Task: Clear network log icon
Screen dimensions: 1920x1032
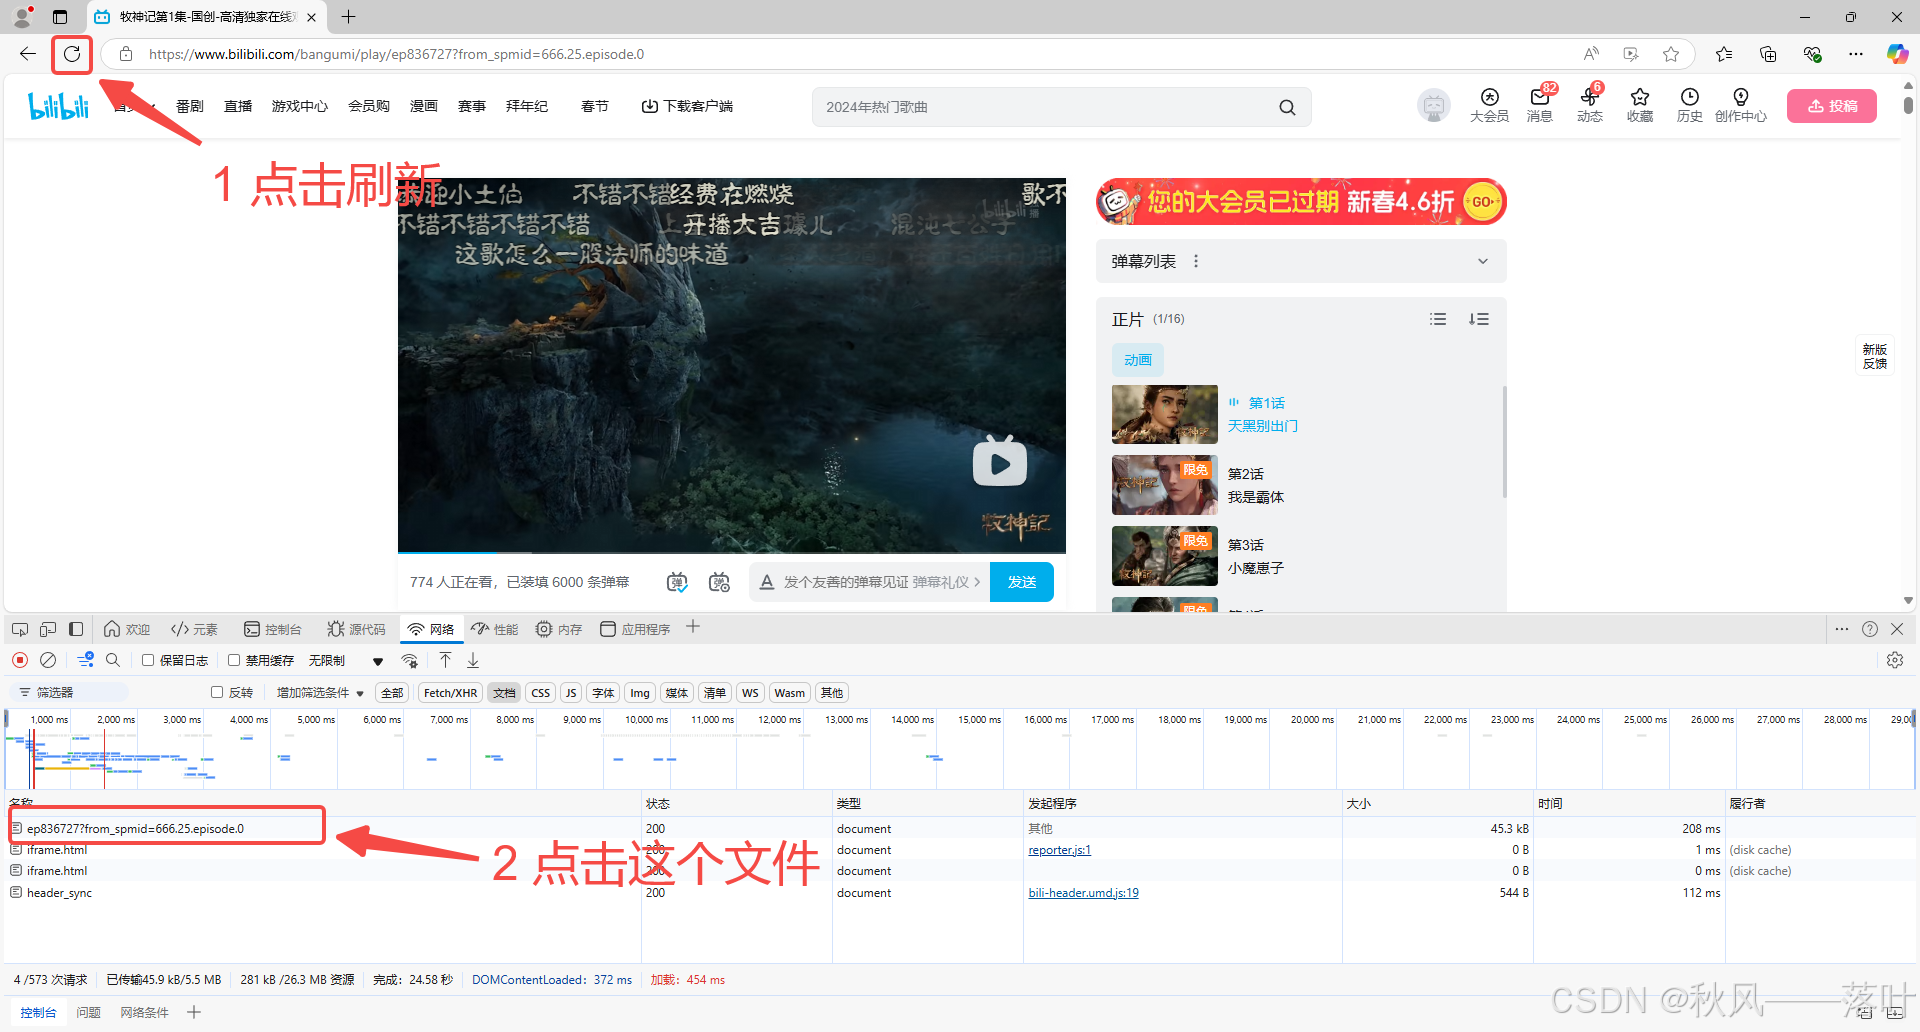Action: click(x=48, y=660)
